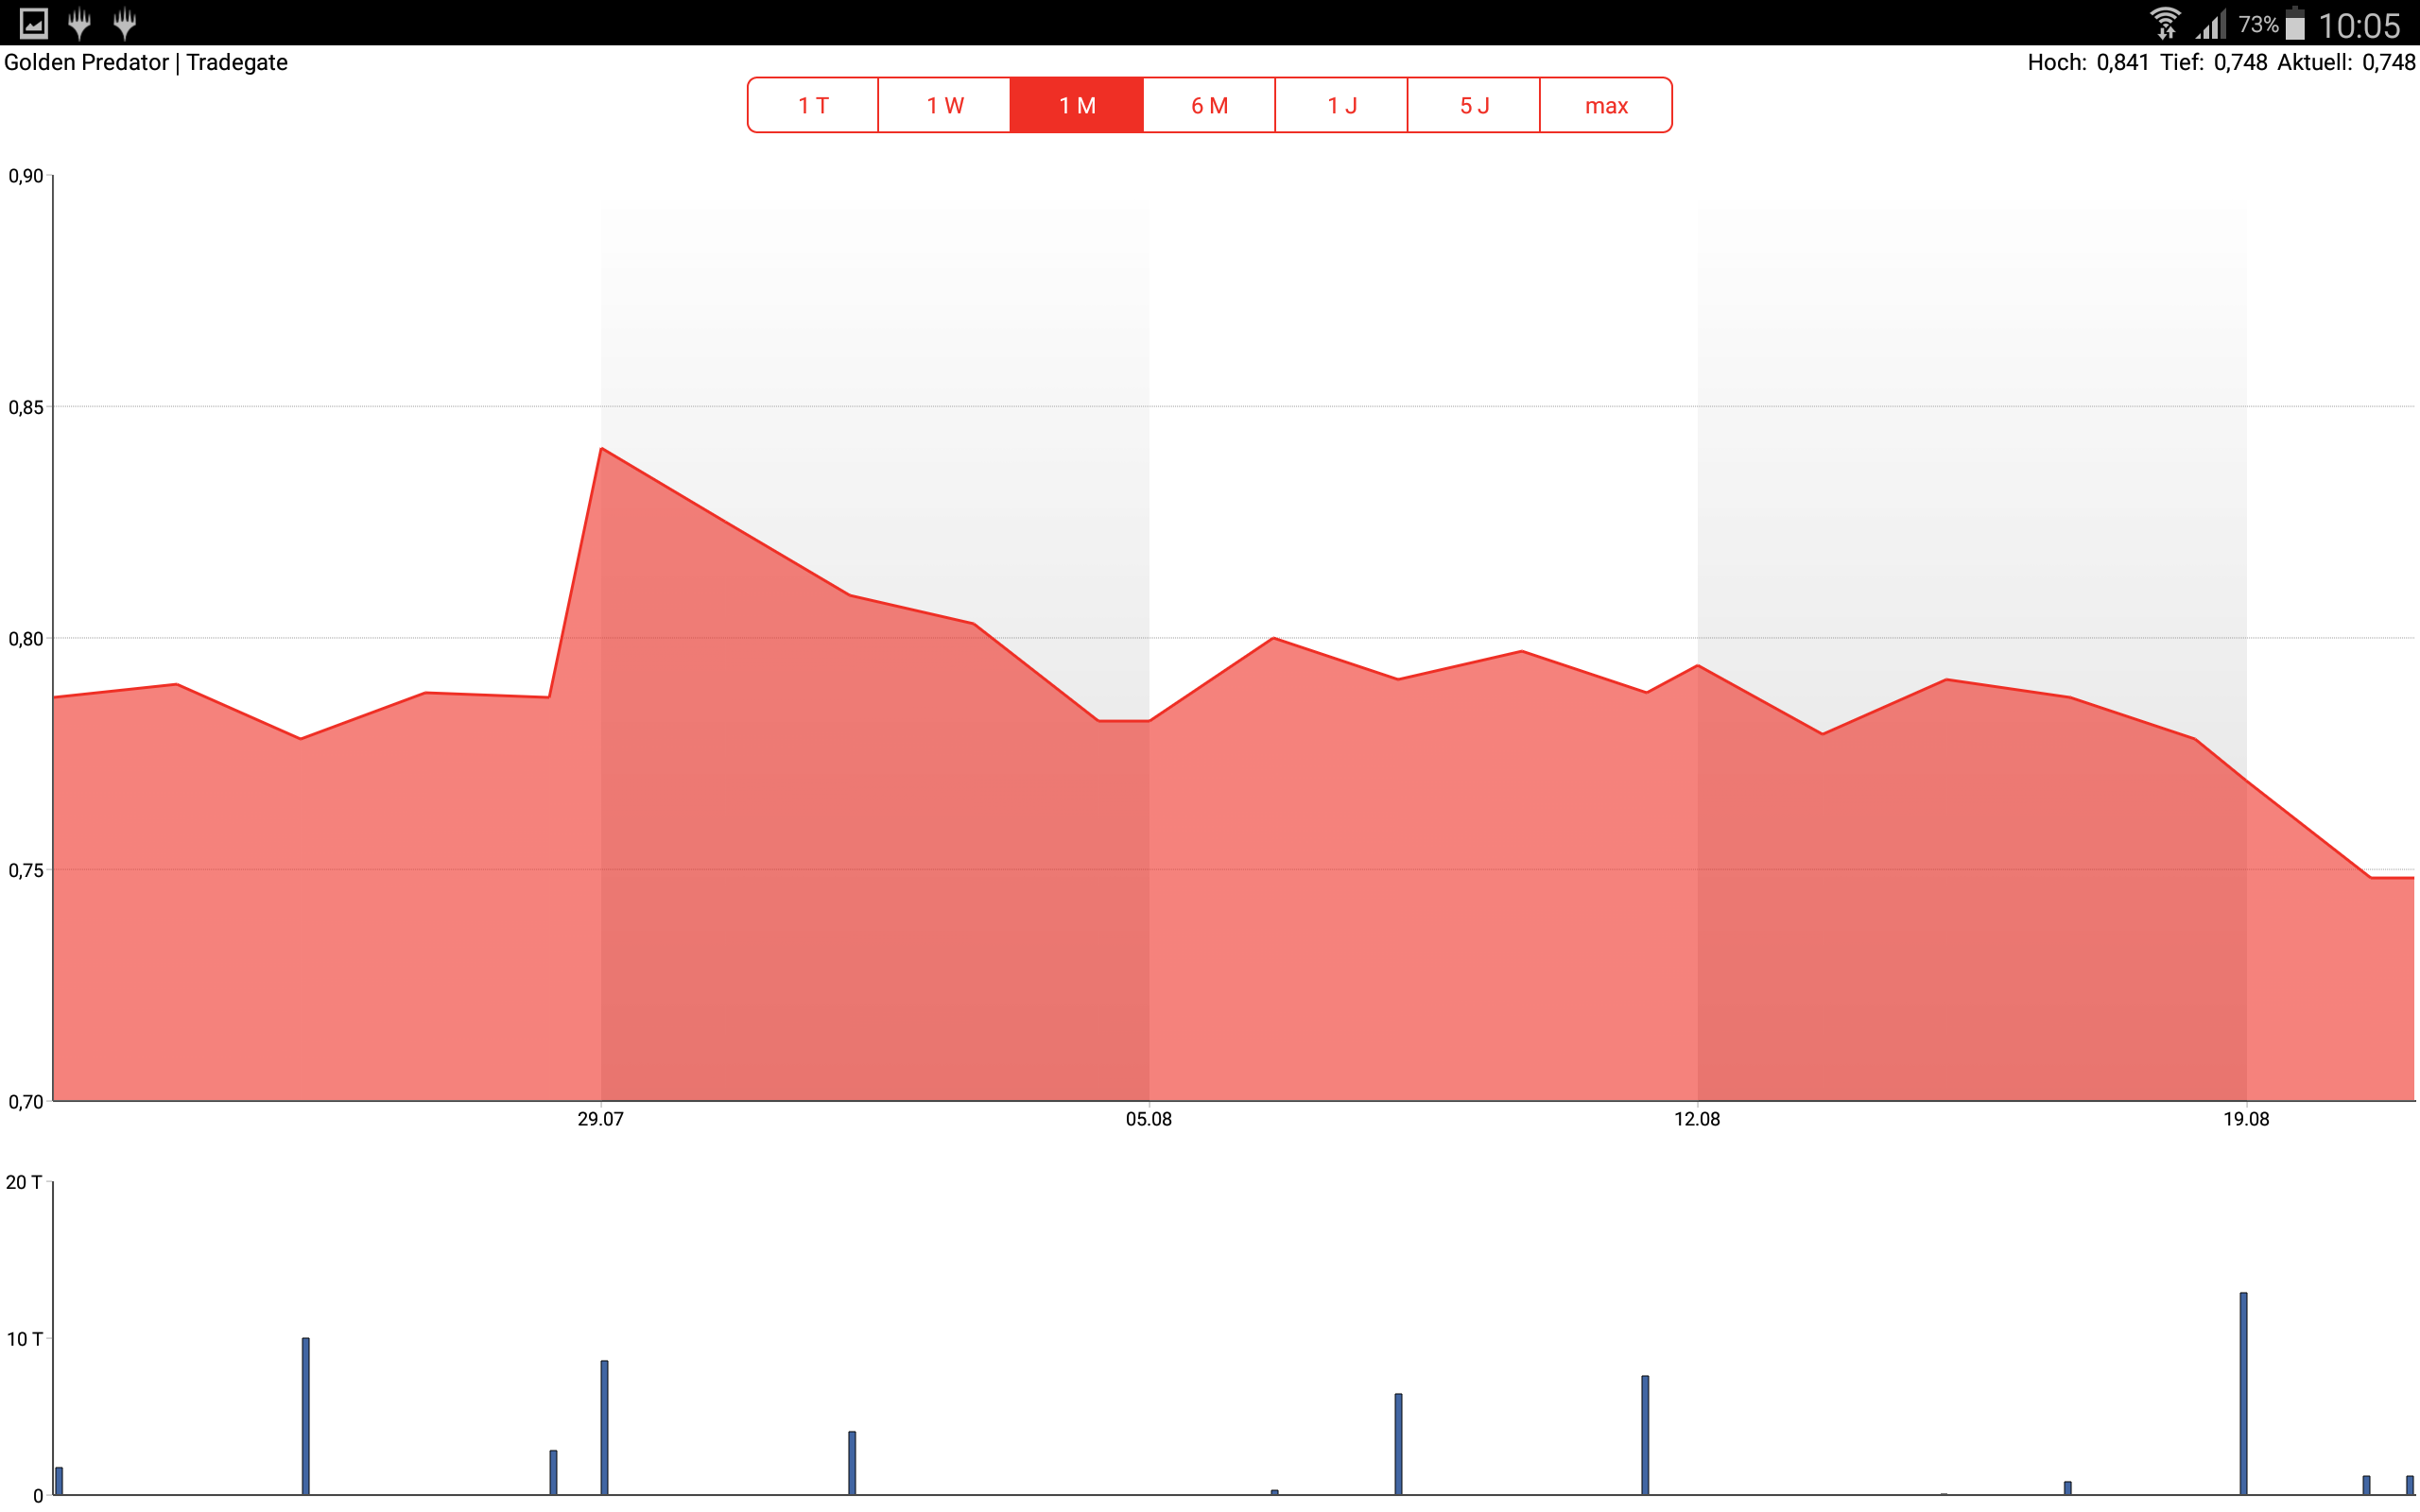Tap the Wi-Fi status icon
2420x1512 pixels.
(x=2166, y=23)
